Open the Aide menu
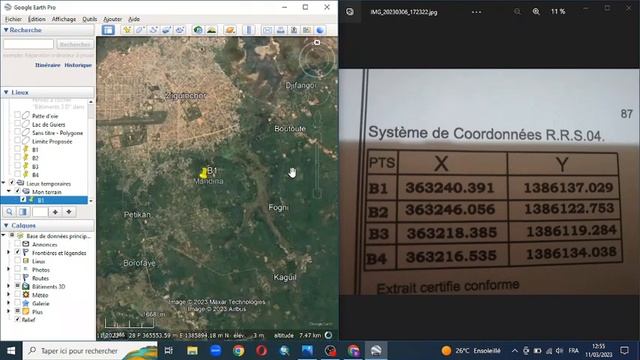Image resolution: width=640 pixels, height=360 pixels. click(134, 19)
